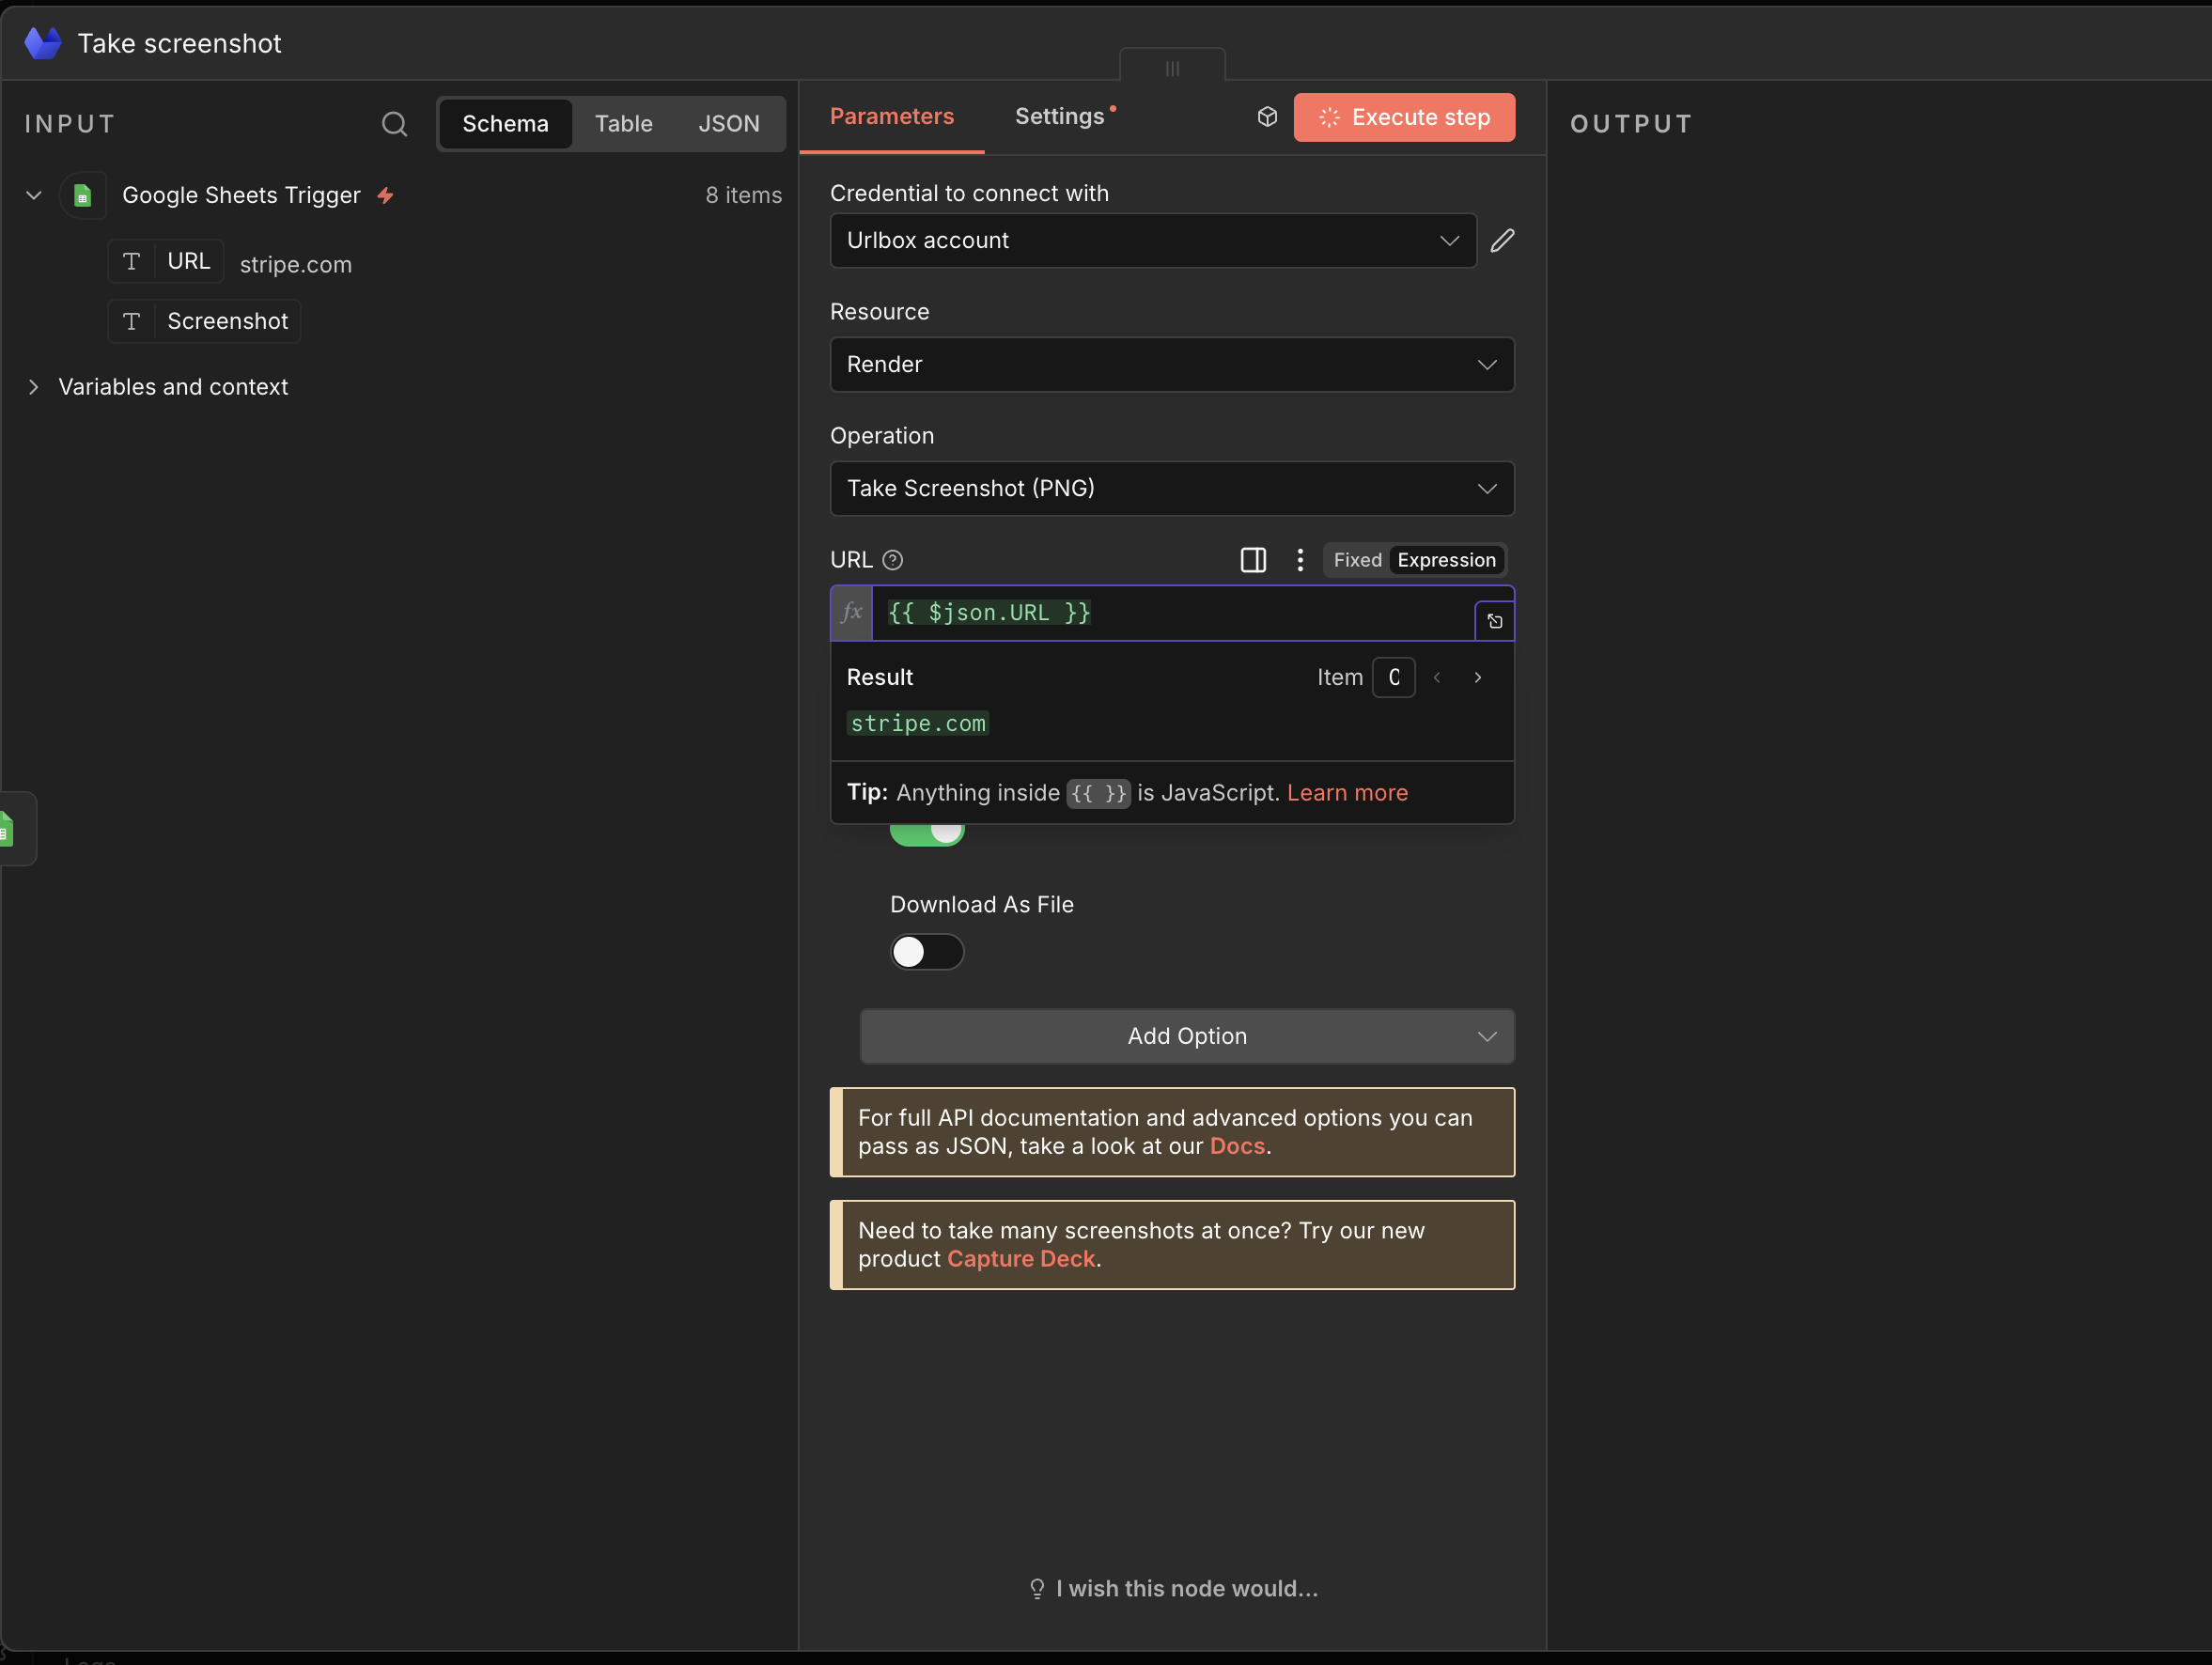Enable the Download As File toggle

coord(926,952)
